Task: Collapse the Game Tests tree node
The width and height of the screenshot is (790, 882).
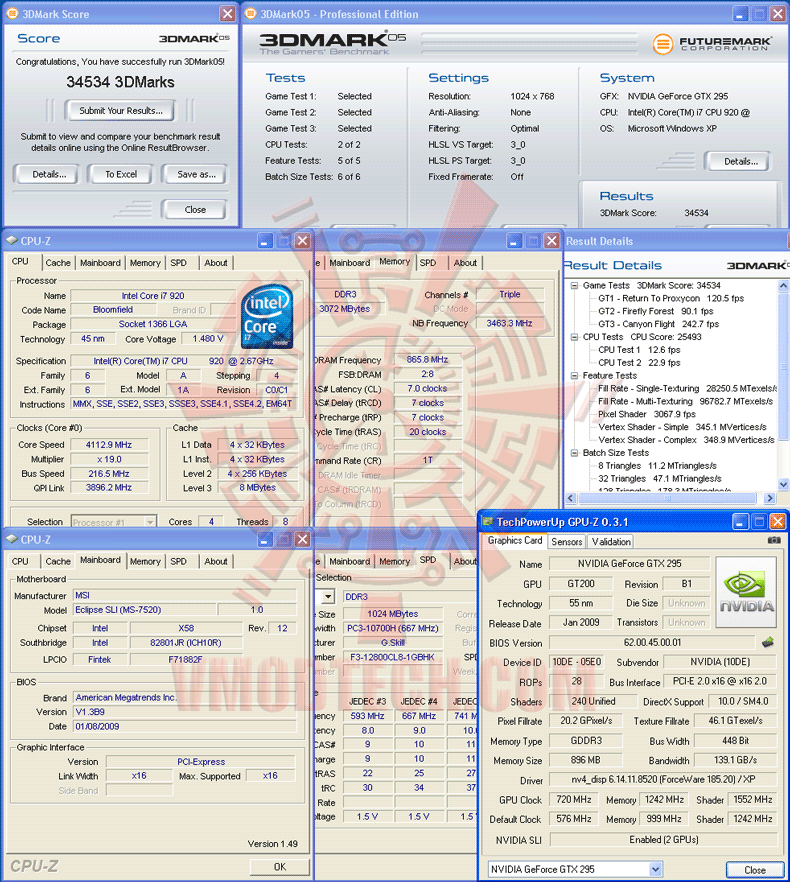Action: pyautogui.click(x=574, y=285)
